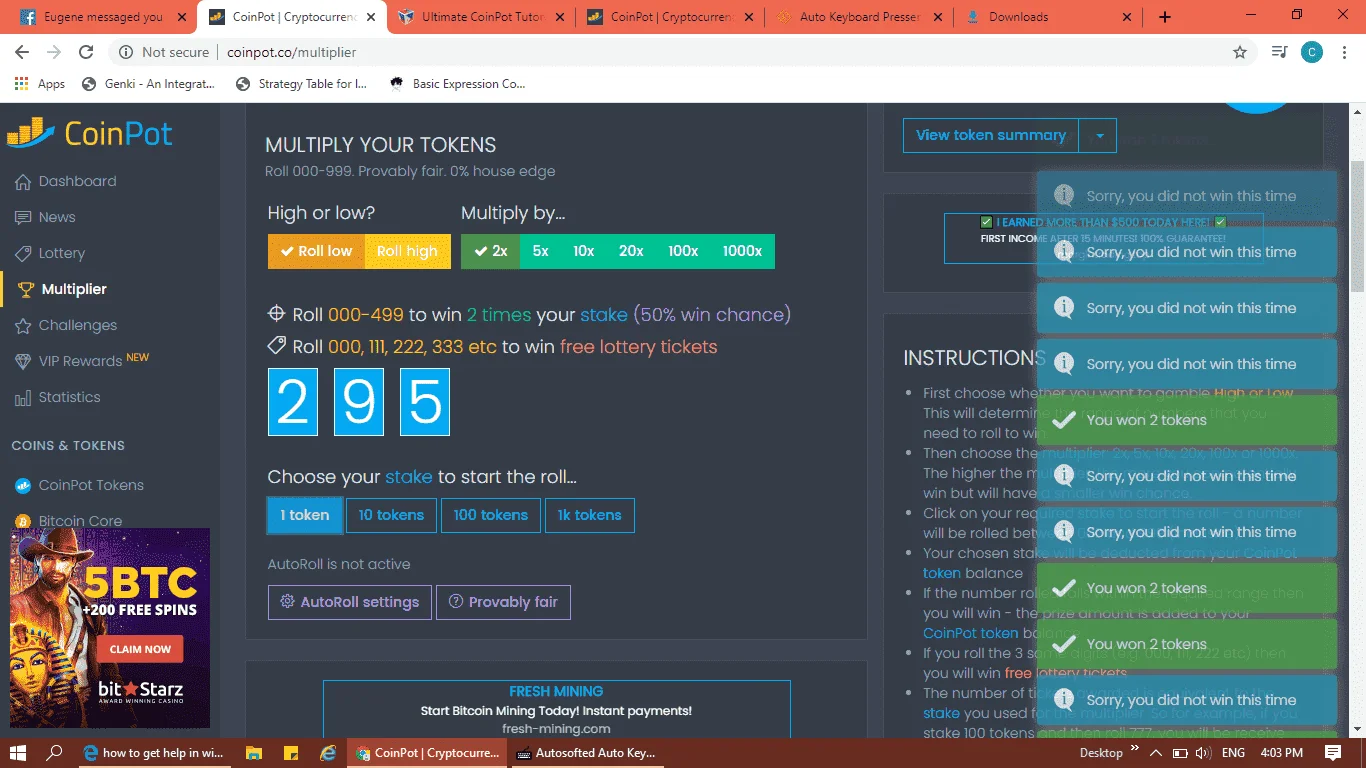Image resolution: width=1366 pixels, height=768 pixels.
Task: Stake 1k tokens to roll
Action: coord(589,515)
